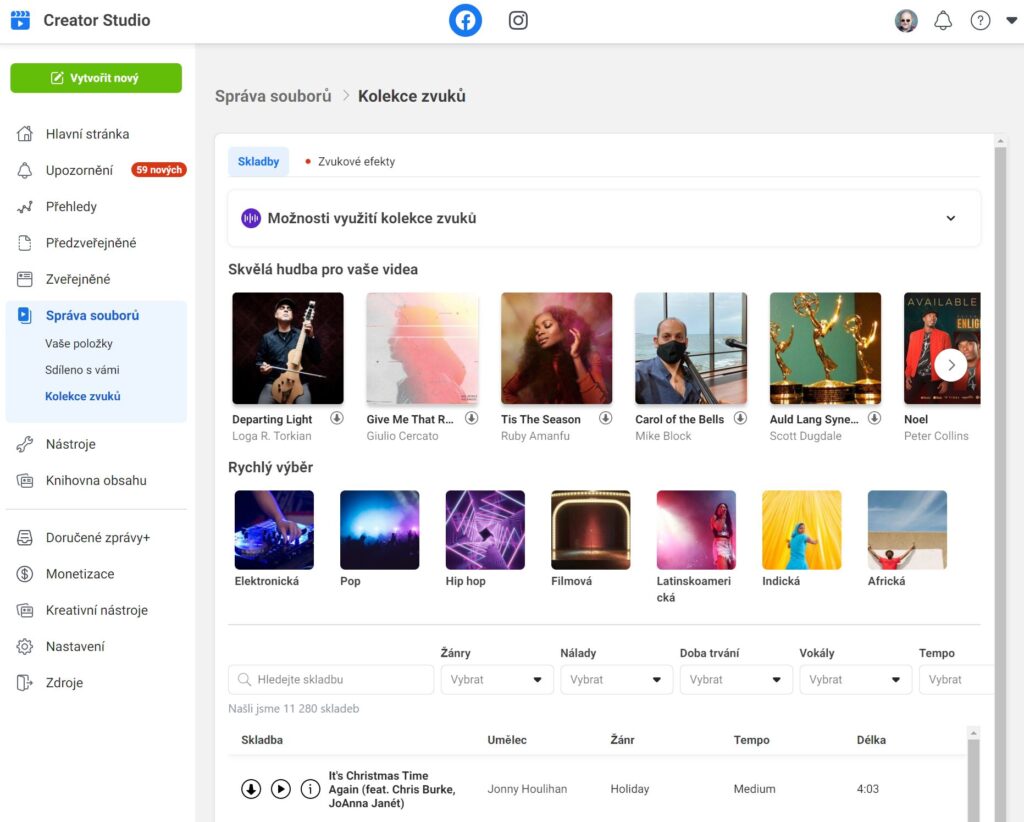Click the Zdroje exit icon
The width and height of the screenshot is (1024, 822).
pyautogui.click(x=25, y=683)
